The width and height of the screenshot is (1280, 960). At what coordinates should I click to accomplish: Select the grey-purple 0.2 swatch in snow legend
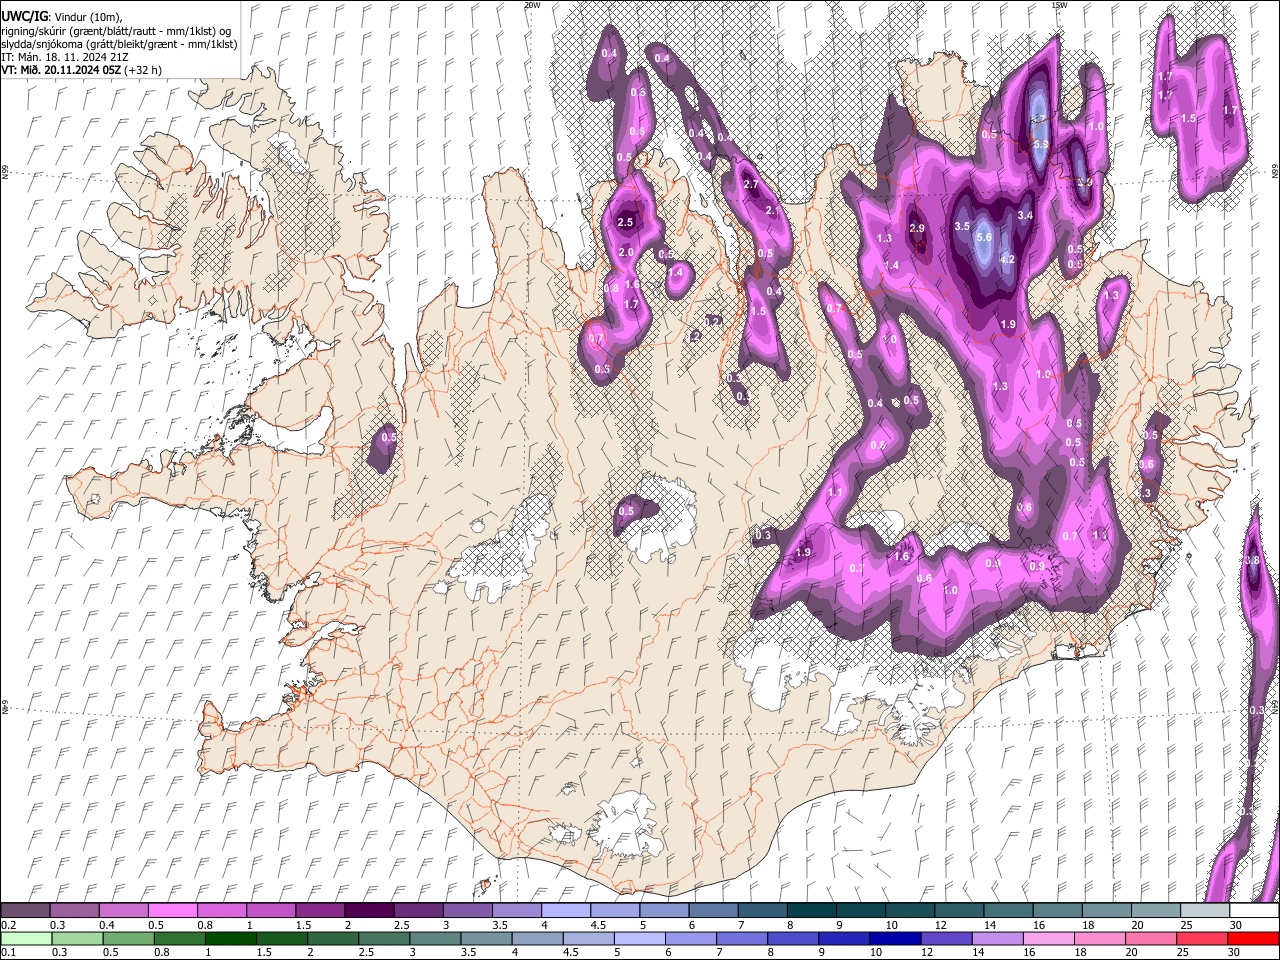(25, 910)
